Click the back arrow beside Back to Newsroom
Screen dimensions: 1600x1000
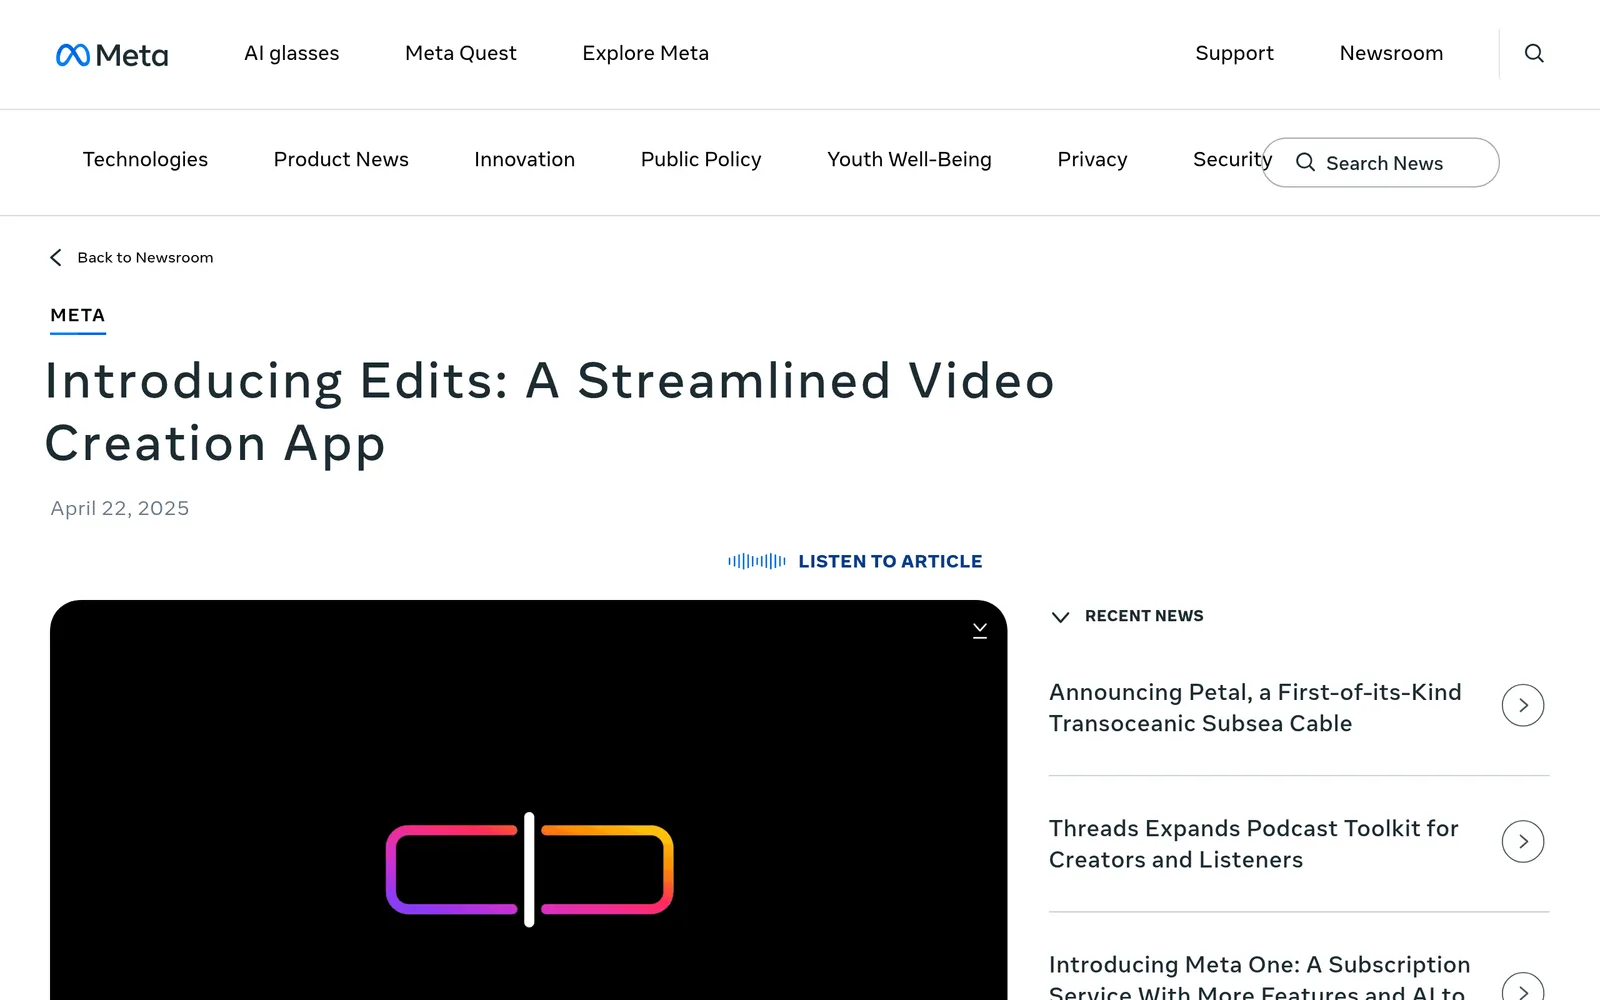[x=56, y=257]
